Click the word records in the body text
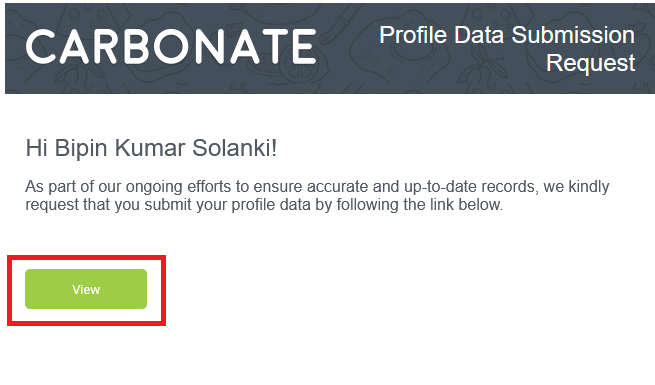This screenshot has width=655, height=385. 510,186
